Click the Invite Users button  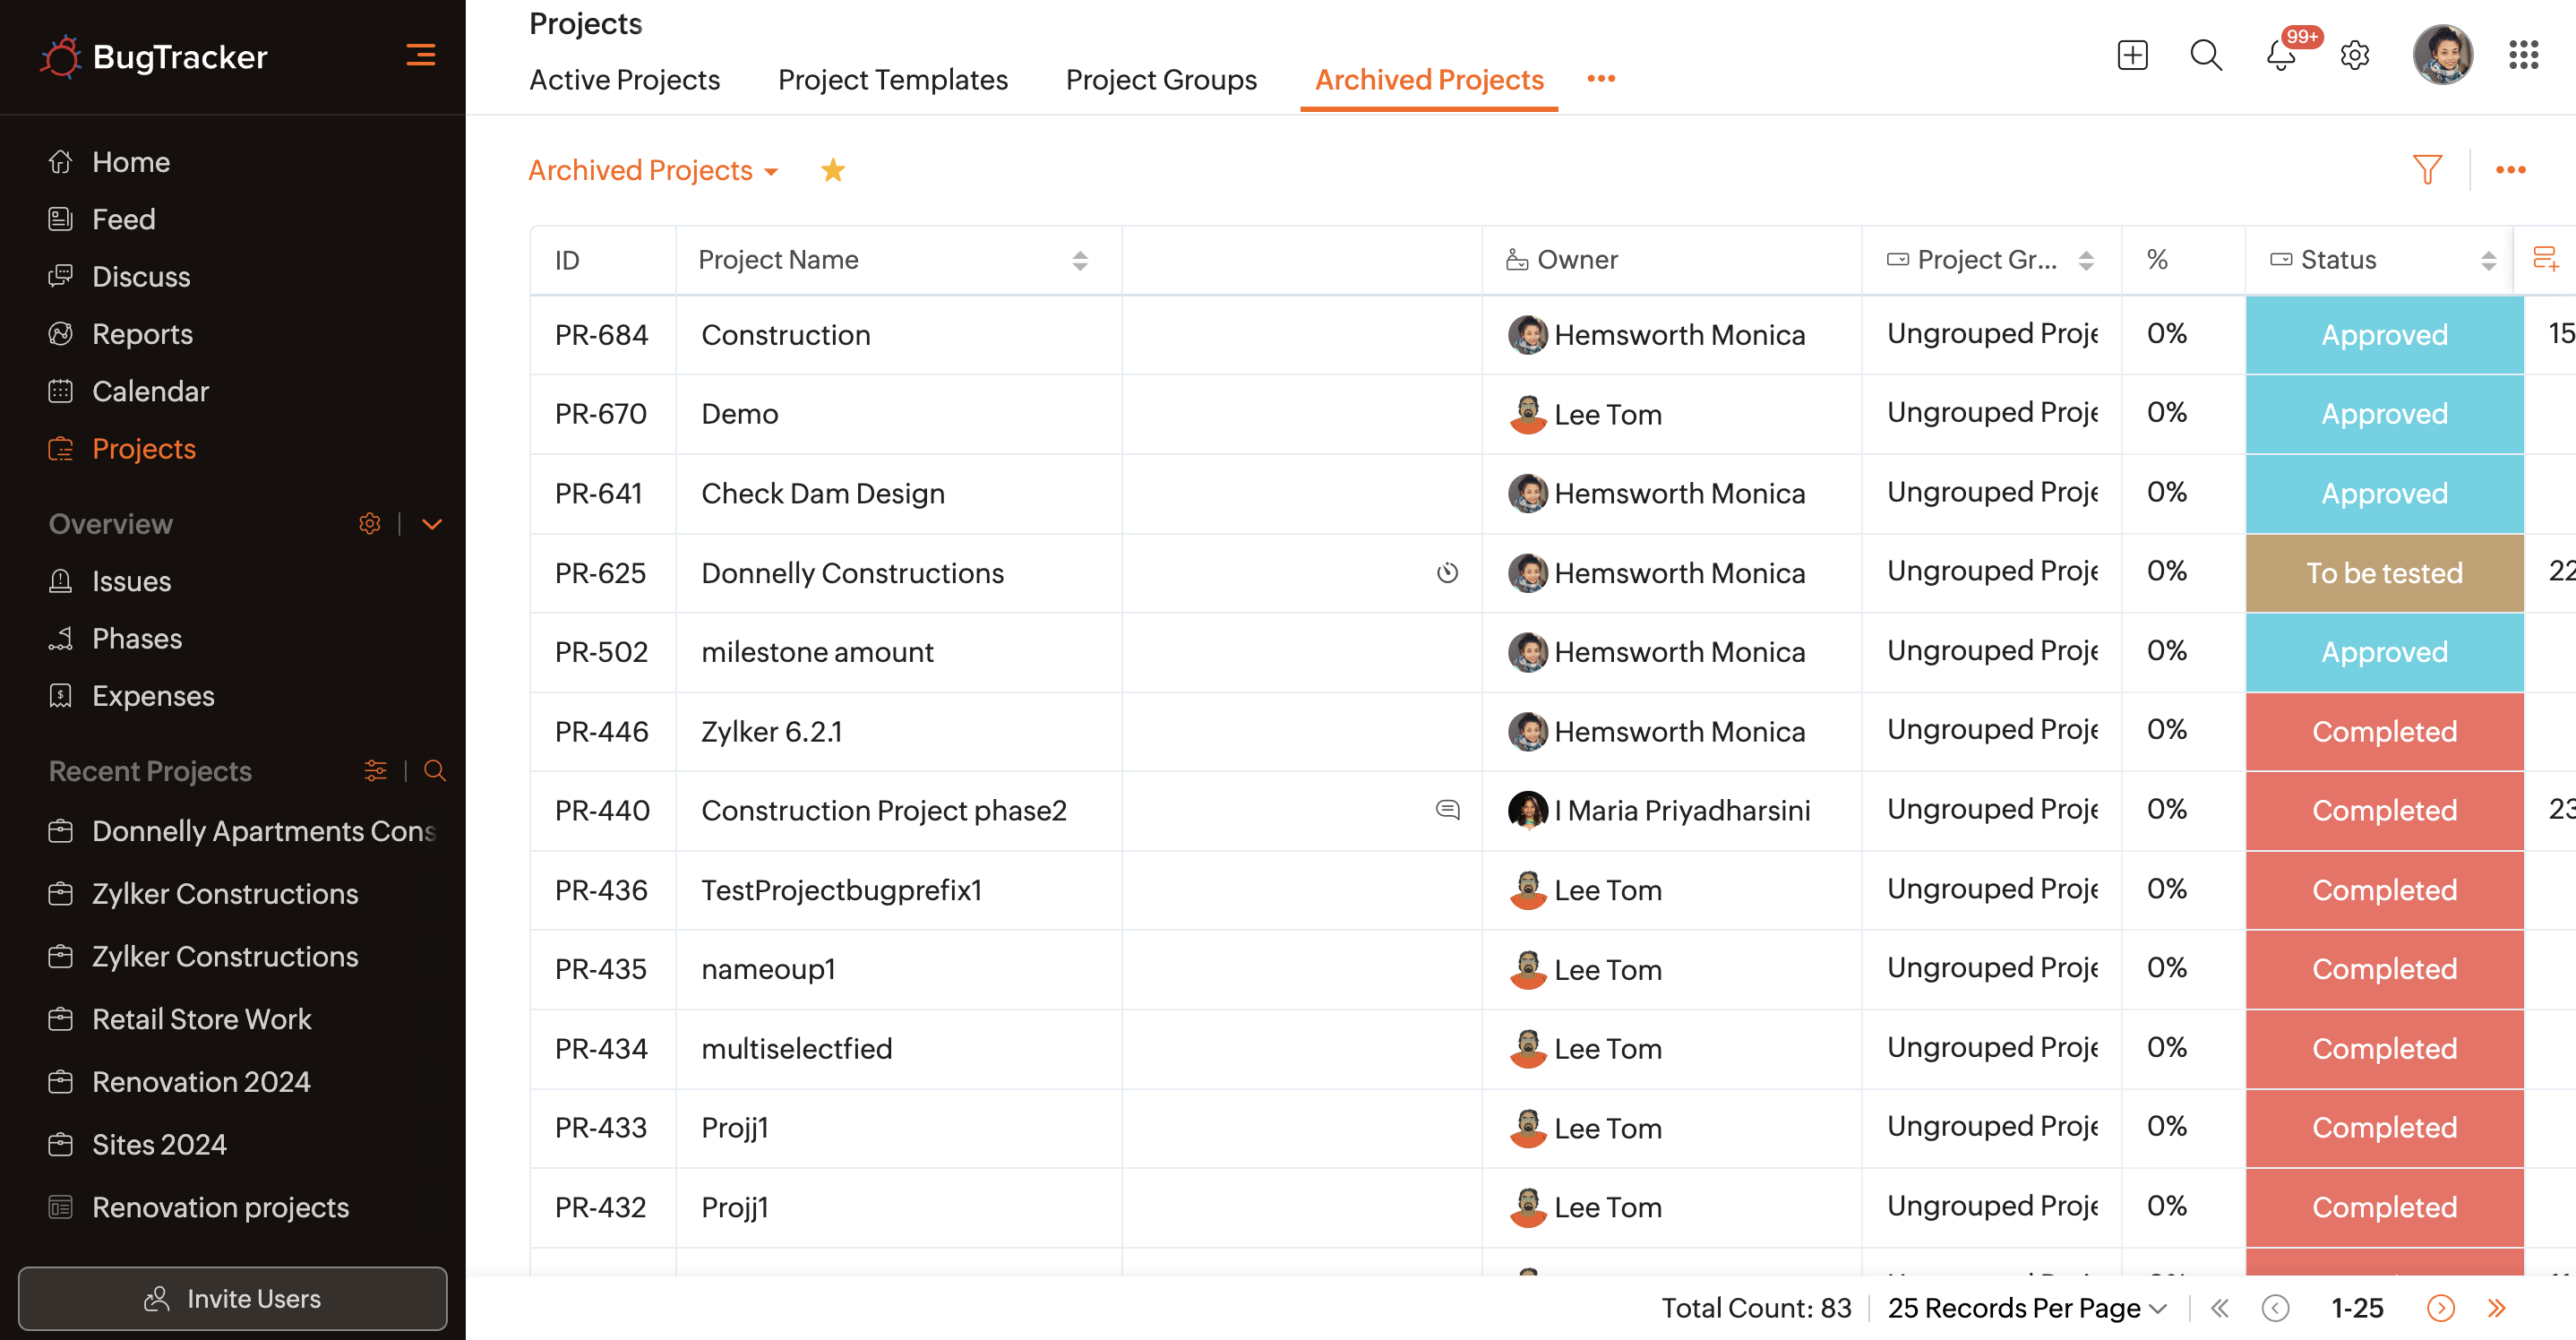click(x=232, y=1298)
